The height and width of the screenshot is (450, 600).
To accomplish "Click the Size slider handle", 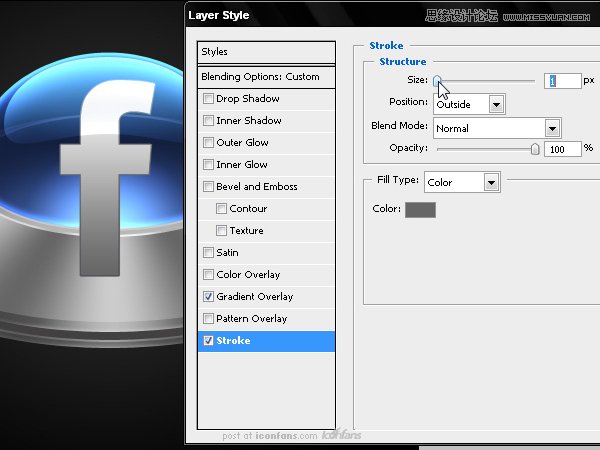I will 437,81.
